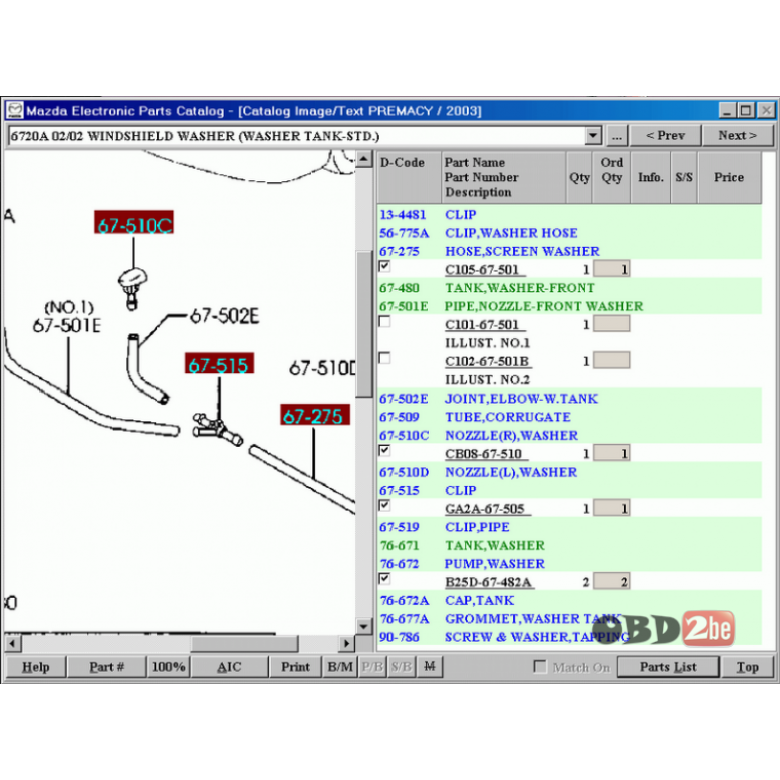Viewport: 780px width, 780px height.
Task: Select the 67-501E PIPE,NOZZLE-FRONT WASHER row
Action: [569, 306]
